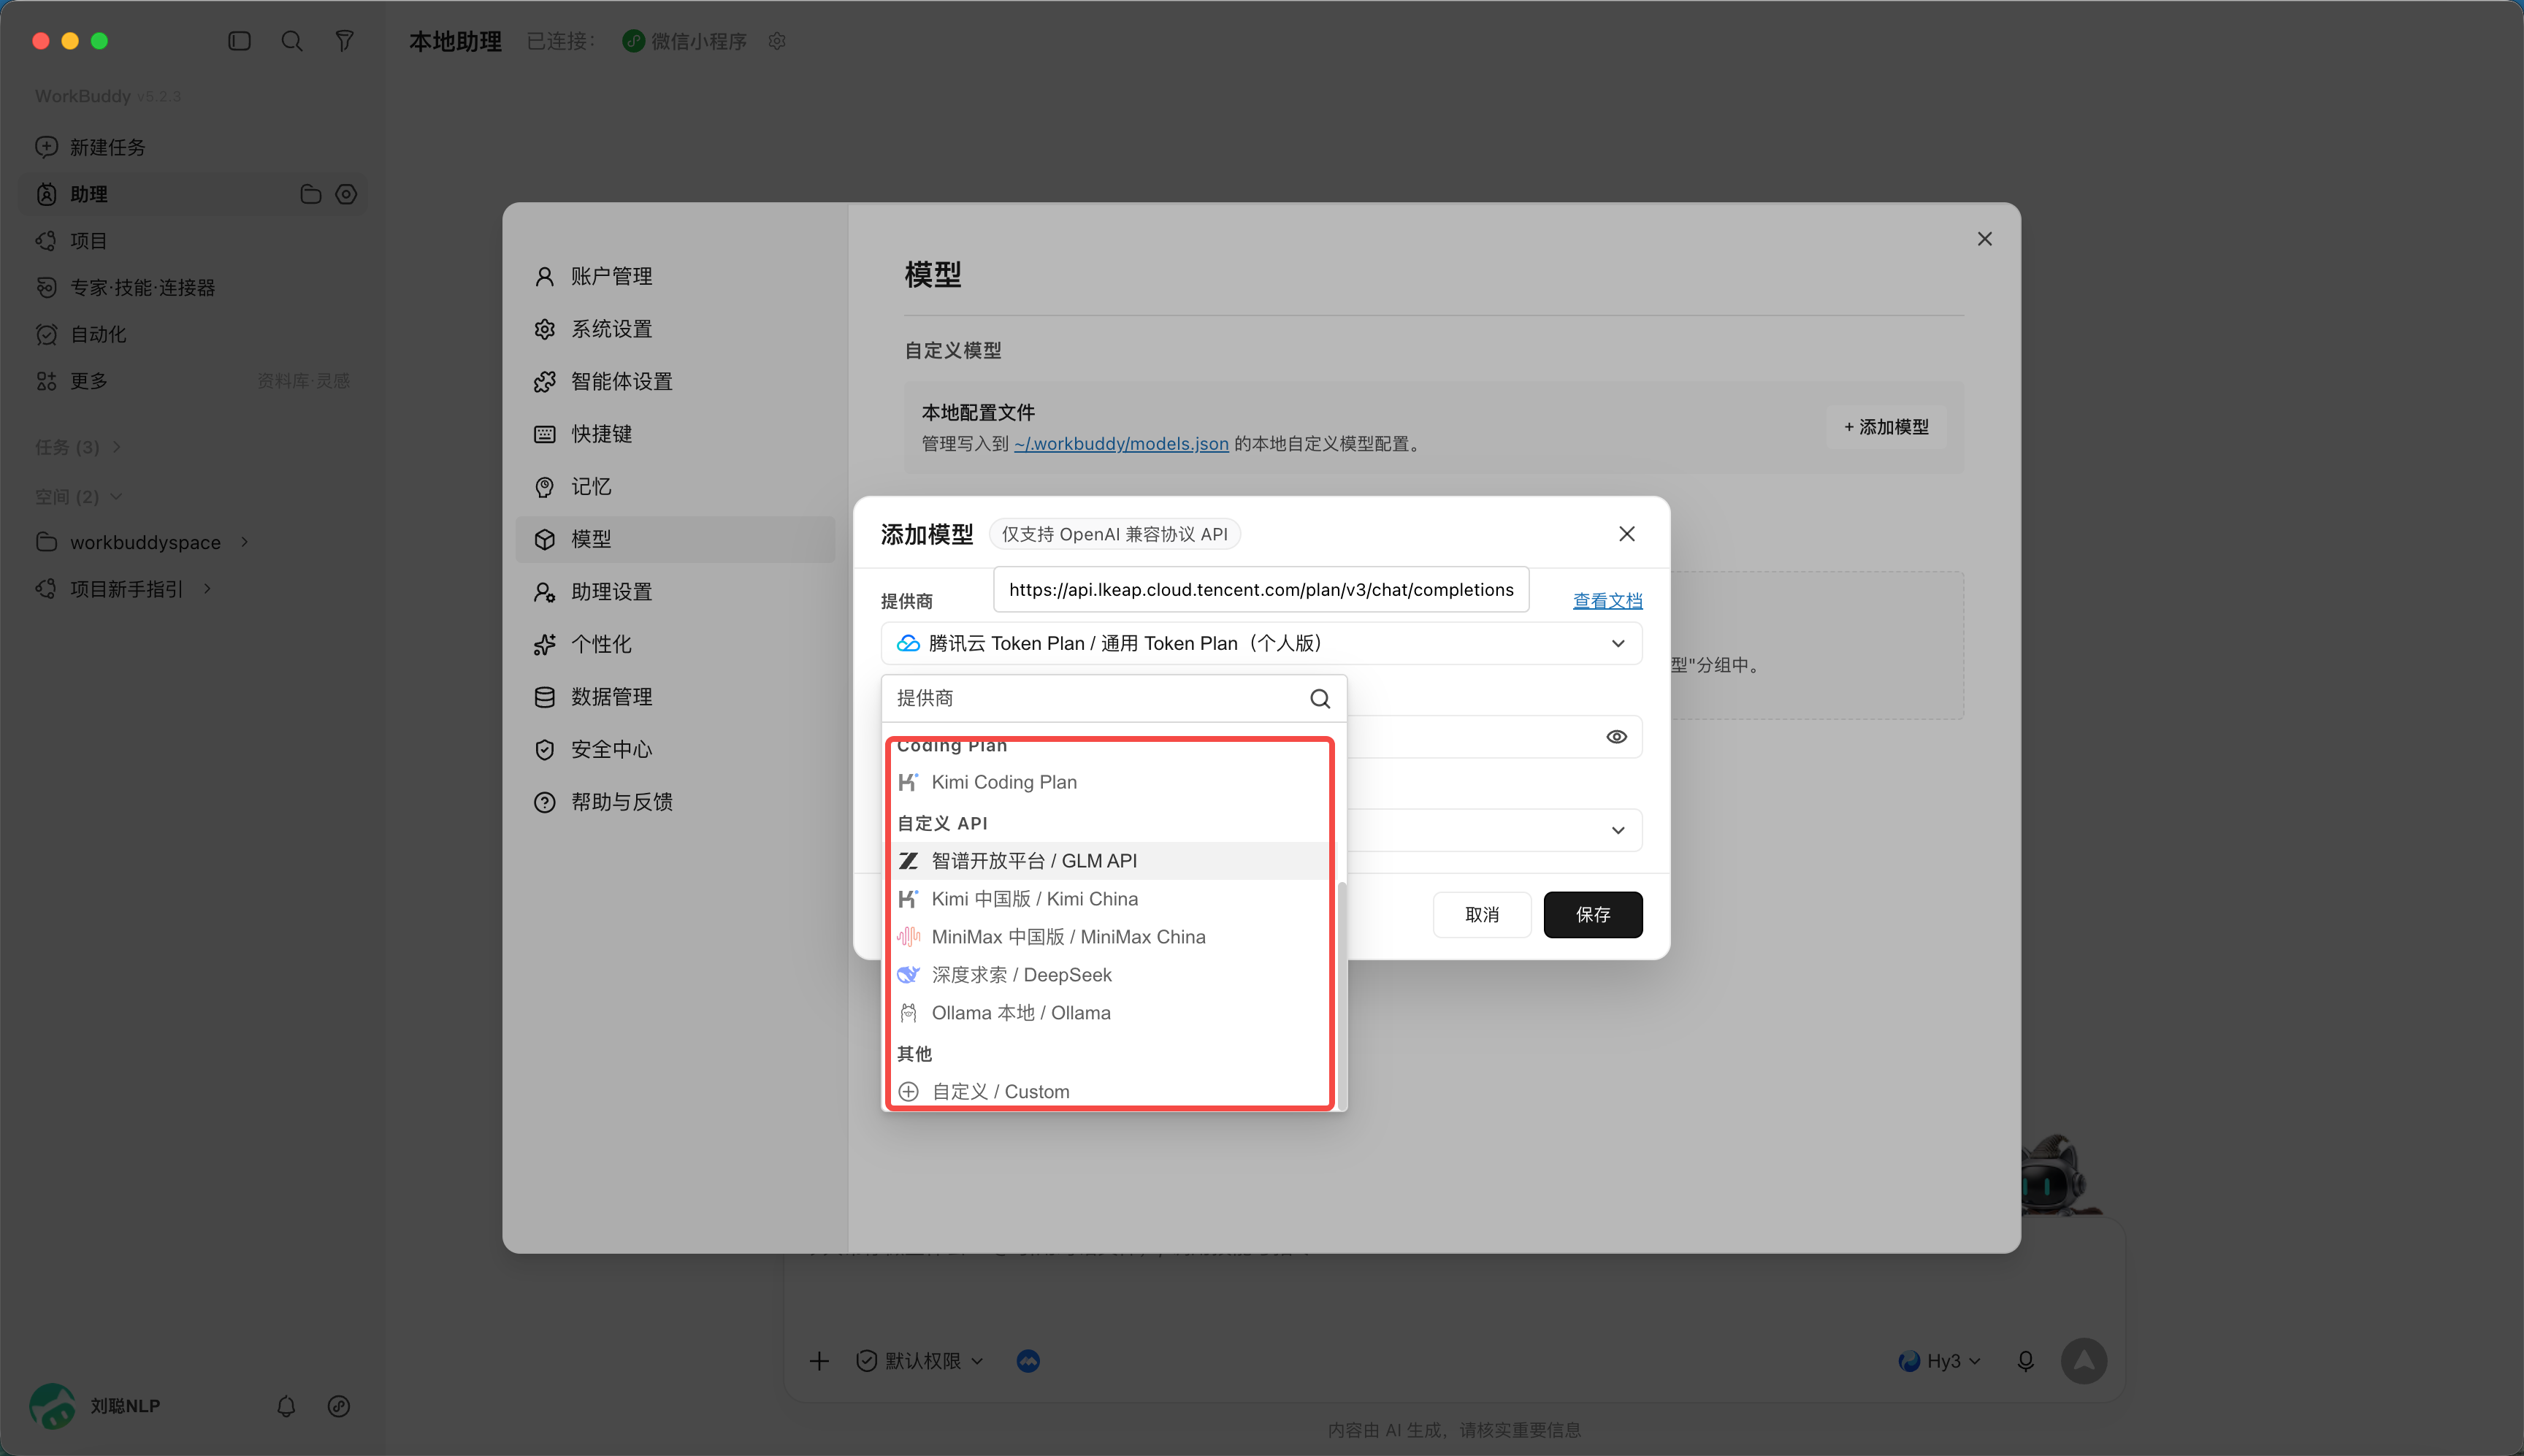
Task: Click the + 添加模型 button
Action: coord(1887,427)
